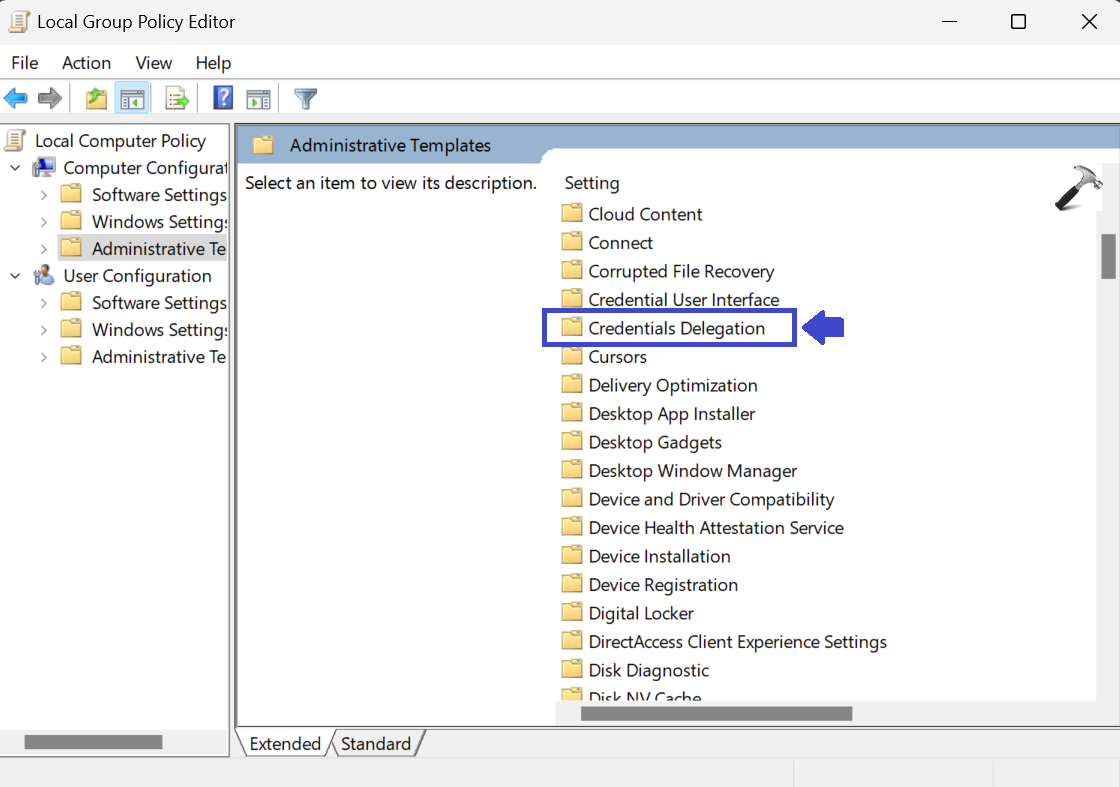Collapse the Computer Configuration tree node
This screenshot has width=1120, height=787.
pyautogui.click(x=15, y=168)
